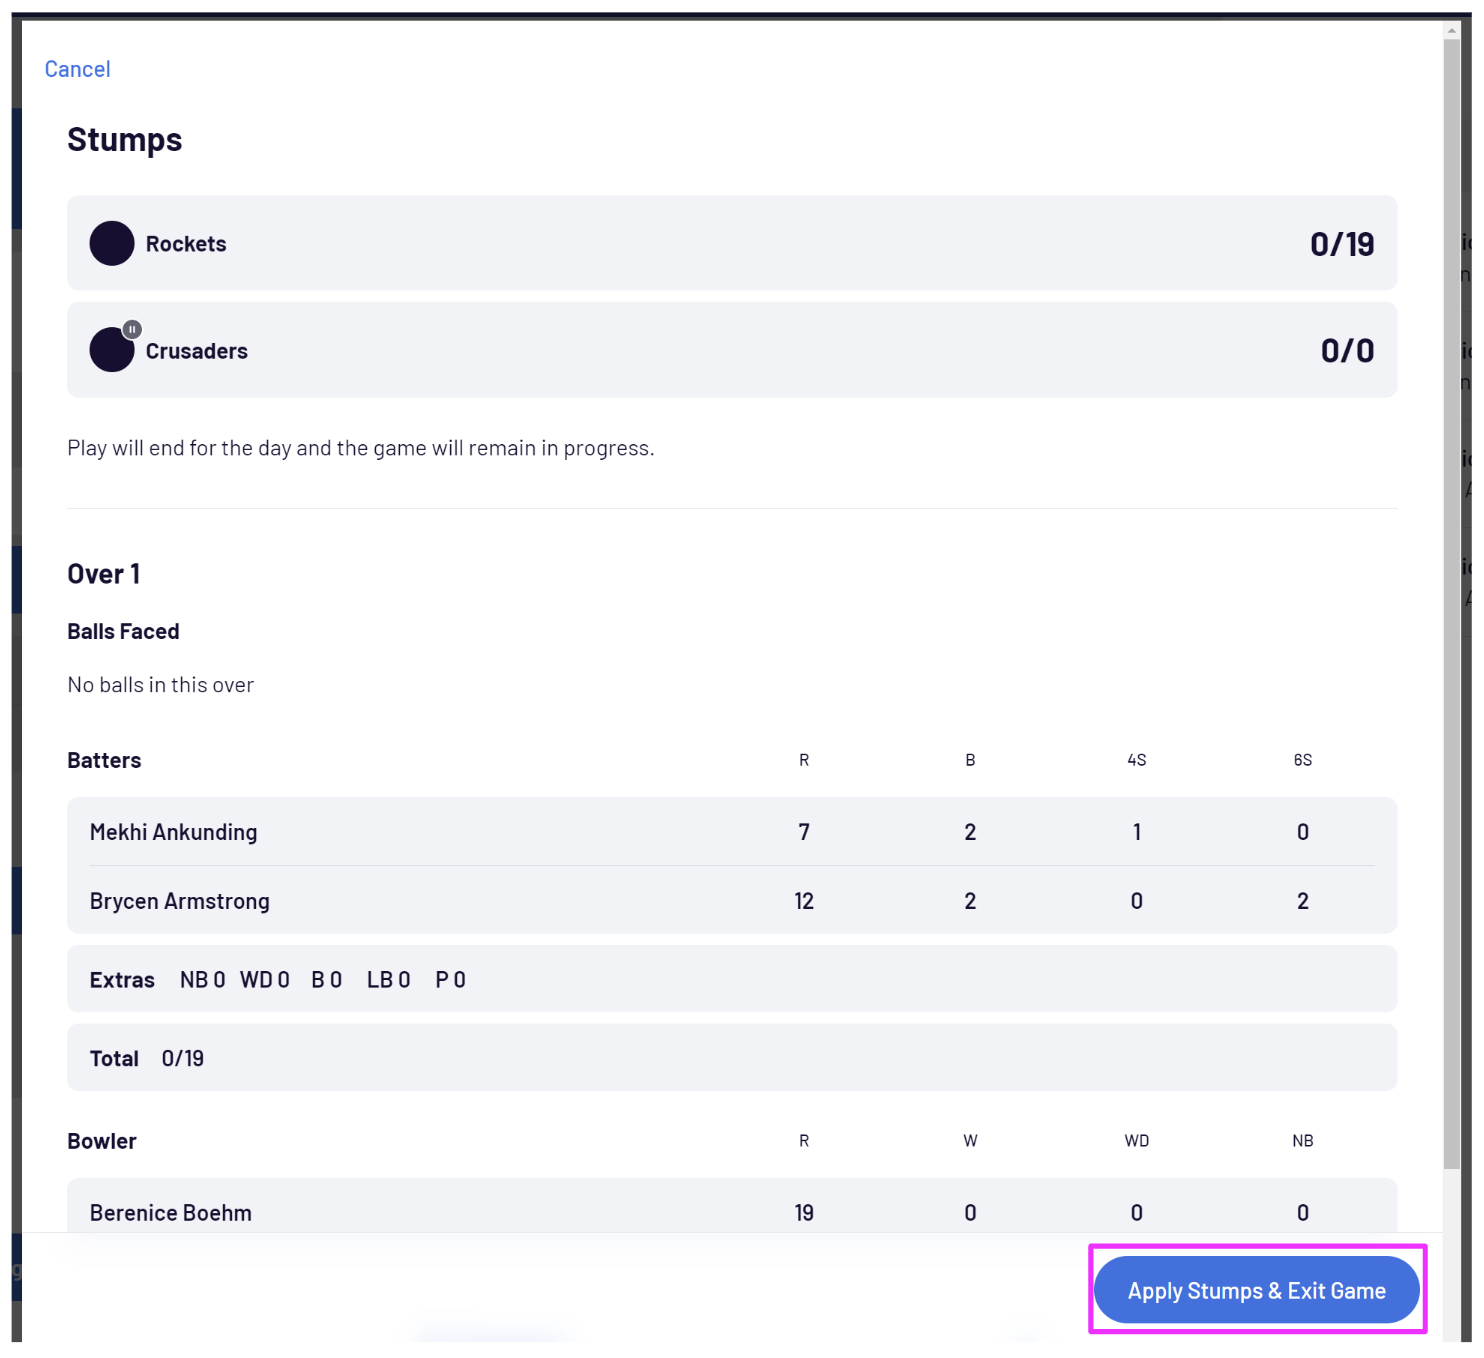Click the Extras summary row
Image resolution: width=1484 pixels, height=1358 pixels.
tap(731, 979)
